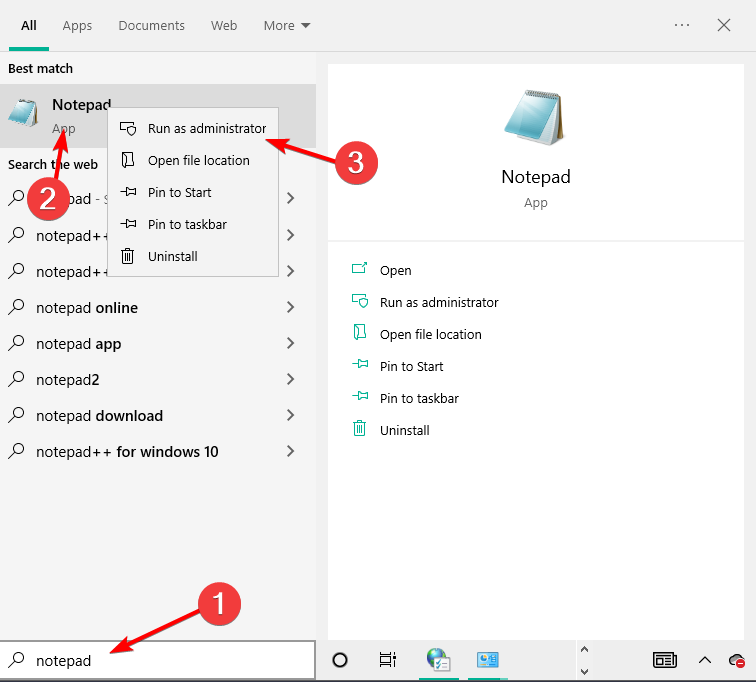Expand the 'notepad app' suggestion arrow
This screenshot has height=682, width=756.
(x=290, y=343)
